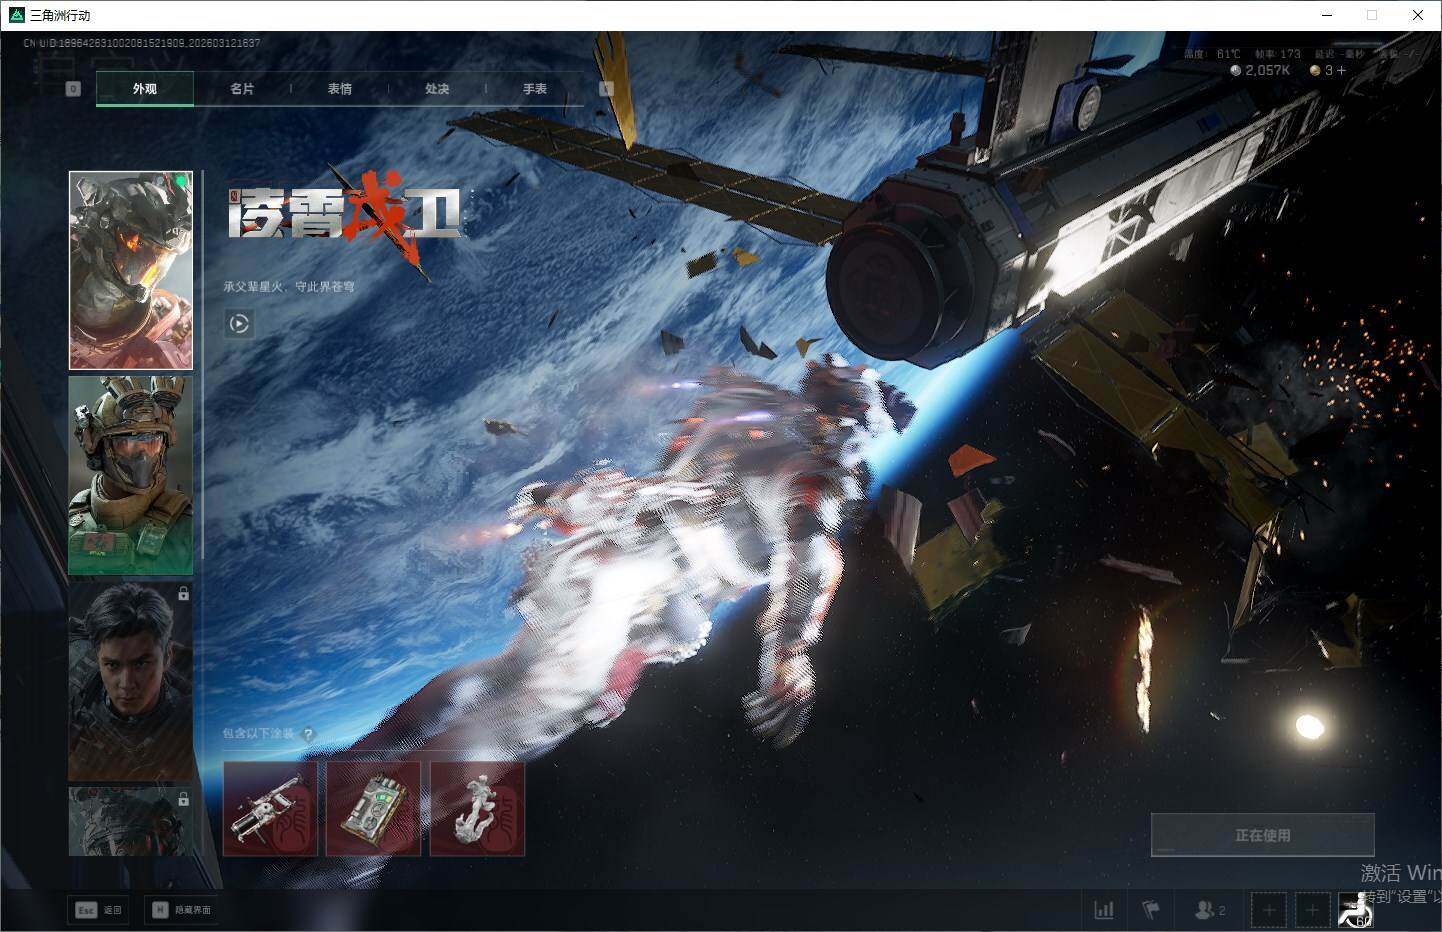The width and height of the screenshot is (1442, 932).
Task: Open the statistics bar chart icon
Action: point(1104,910)
